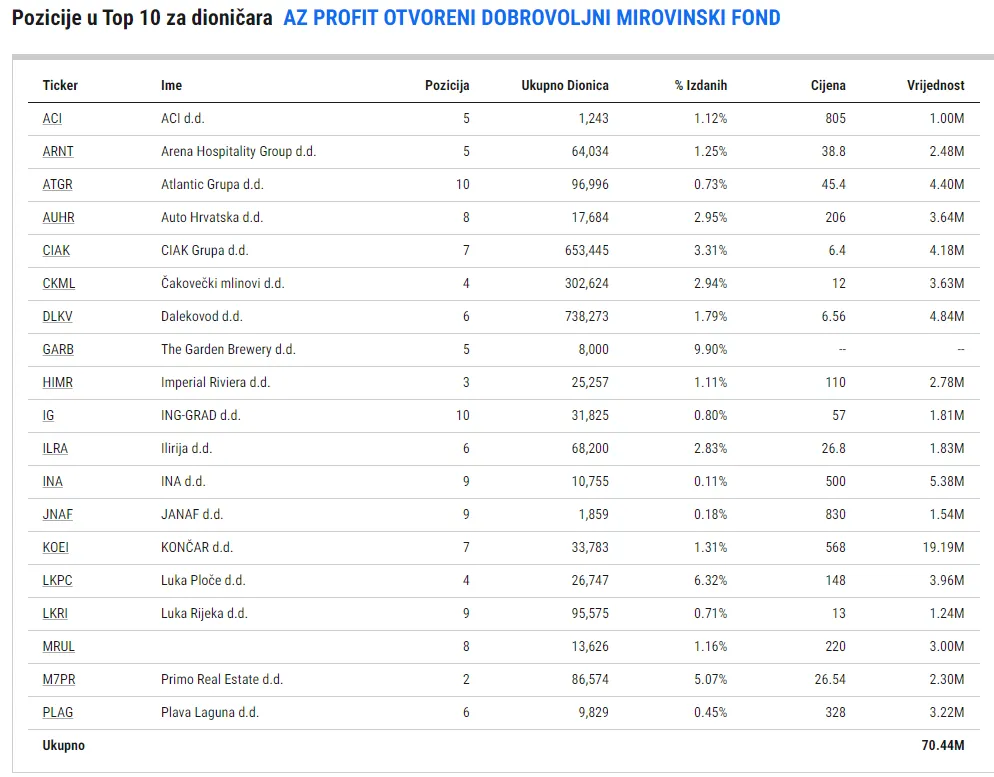Select the Luka Rijeka d.d. name cell
The height and width of the screenshot is (777, 994).
click(x=204, y=613)
